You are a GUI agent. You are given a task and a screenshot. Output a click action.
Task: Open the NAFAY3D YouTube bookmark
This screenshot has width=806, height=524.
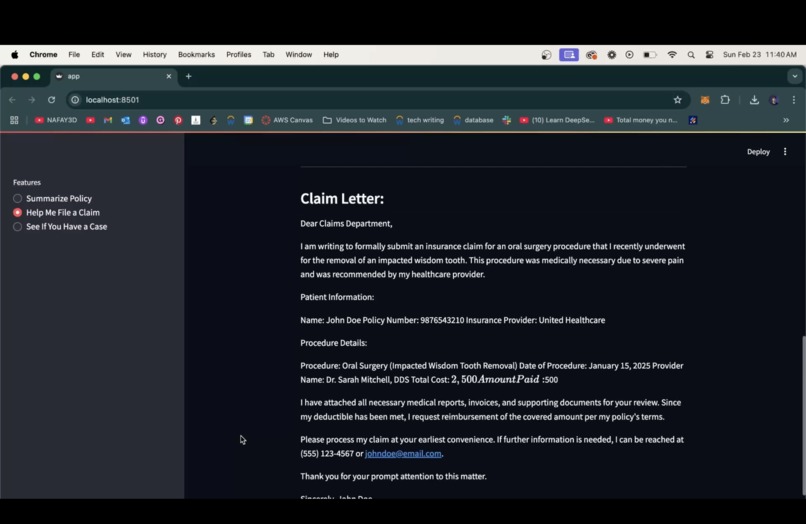56,120
